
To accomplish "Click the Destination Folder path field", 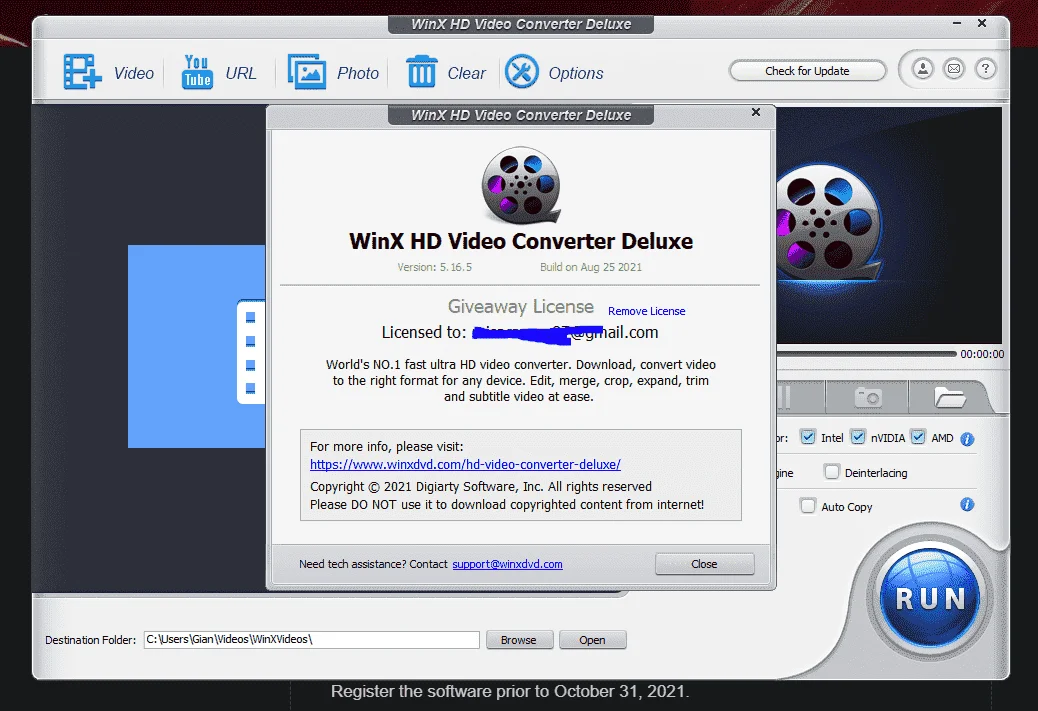I will (312, 640).
